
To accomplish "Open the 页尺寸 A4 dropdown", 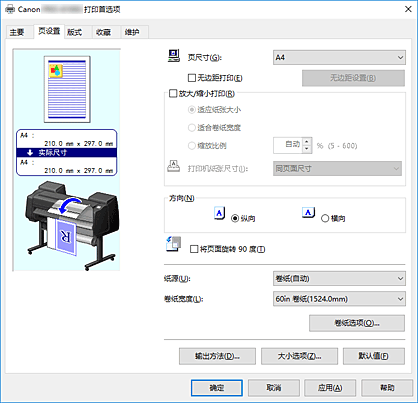I will pos(339,58).
